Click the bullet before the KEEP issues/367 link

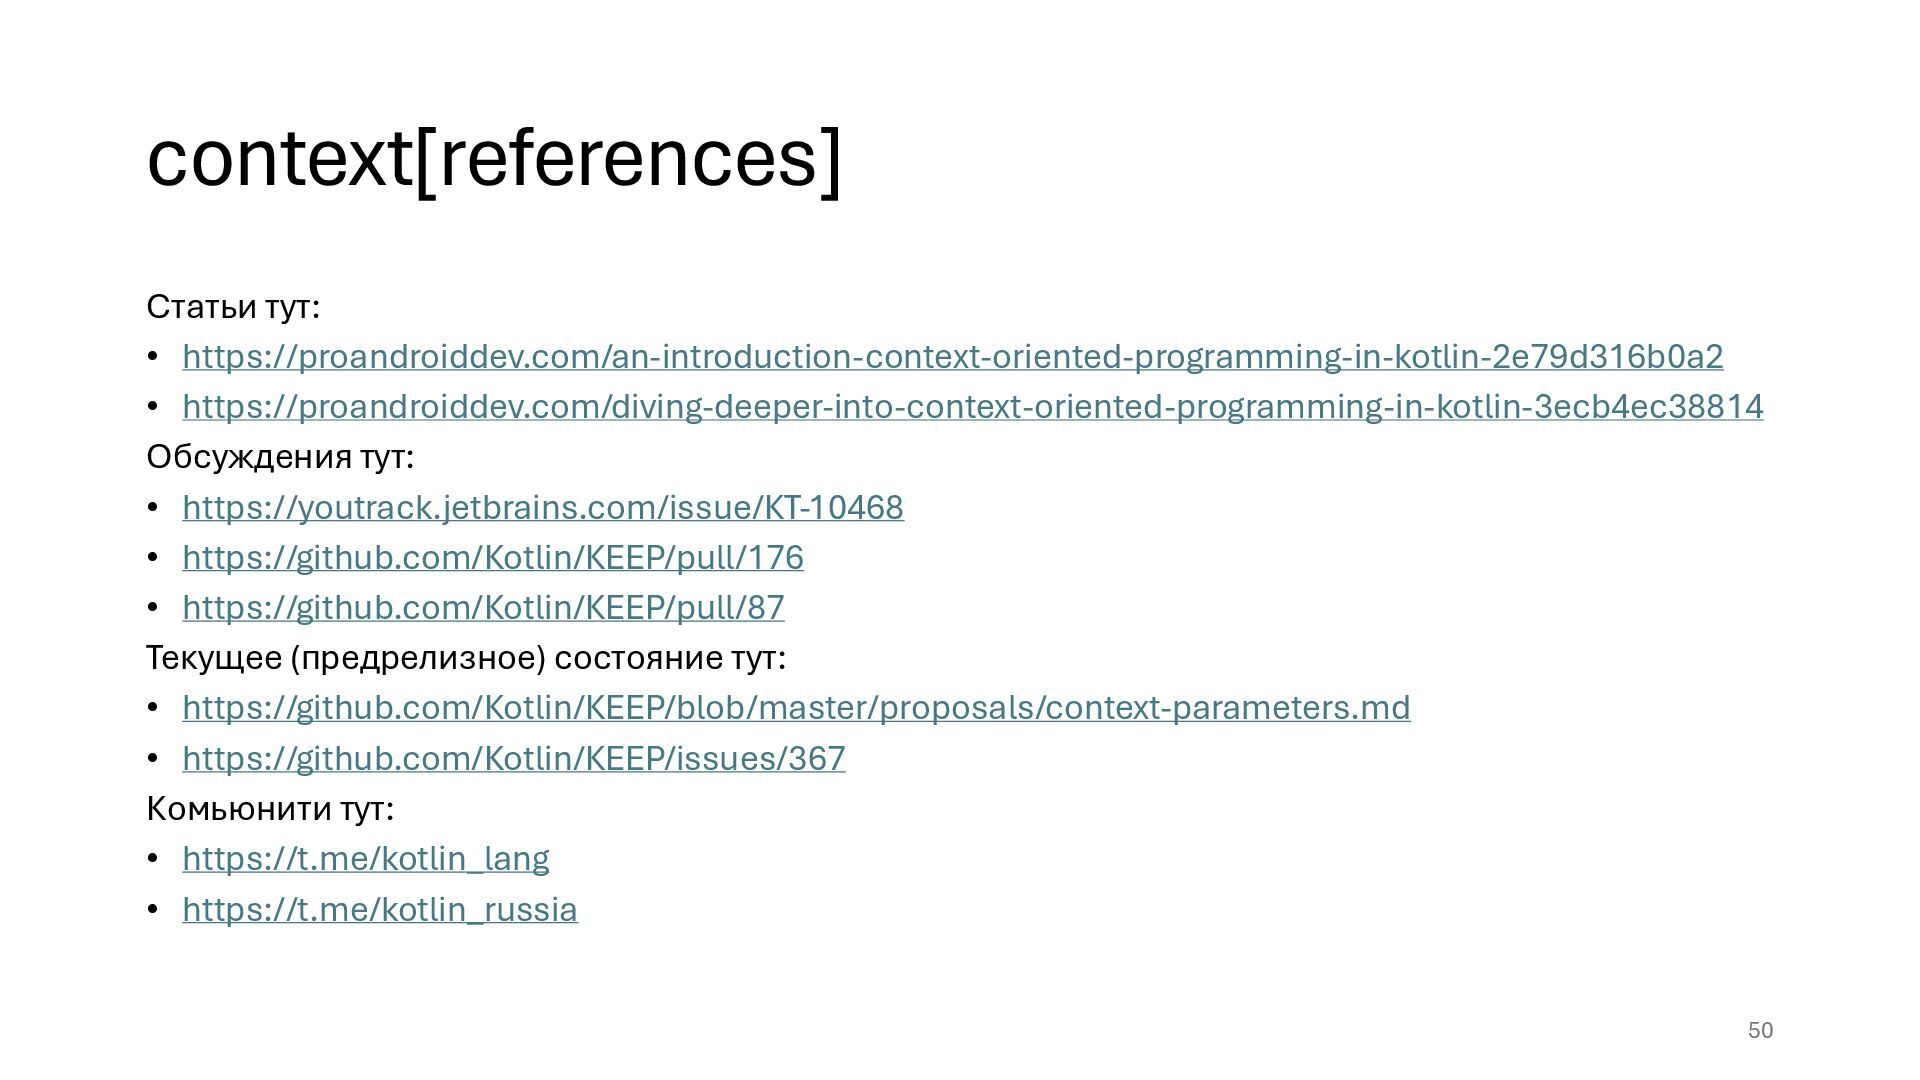(153, 759)
